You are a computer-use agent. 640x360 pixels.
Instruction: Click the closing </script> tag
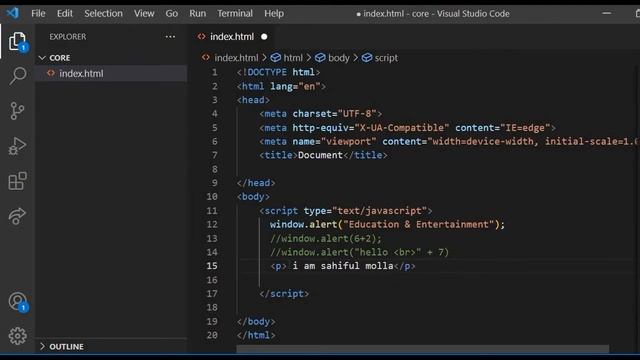click(x=284, y=294)
